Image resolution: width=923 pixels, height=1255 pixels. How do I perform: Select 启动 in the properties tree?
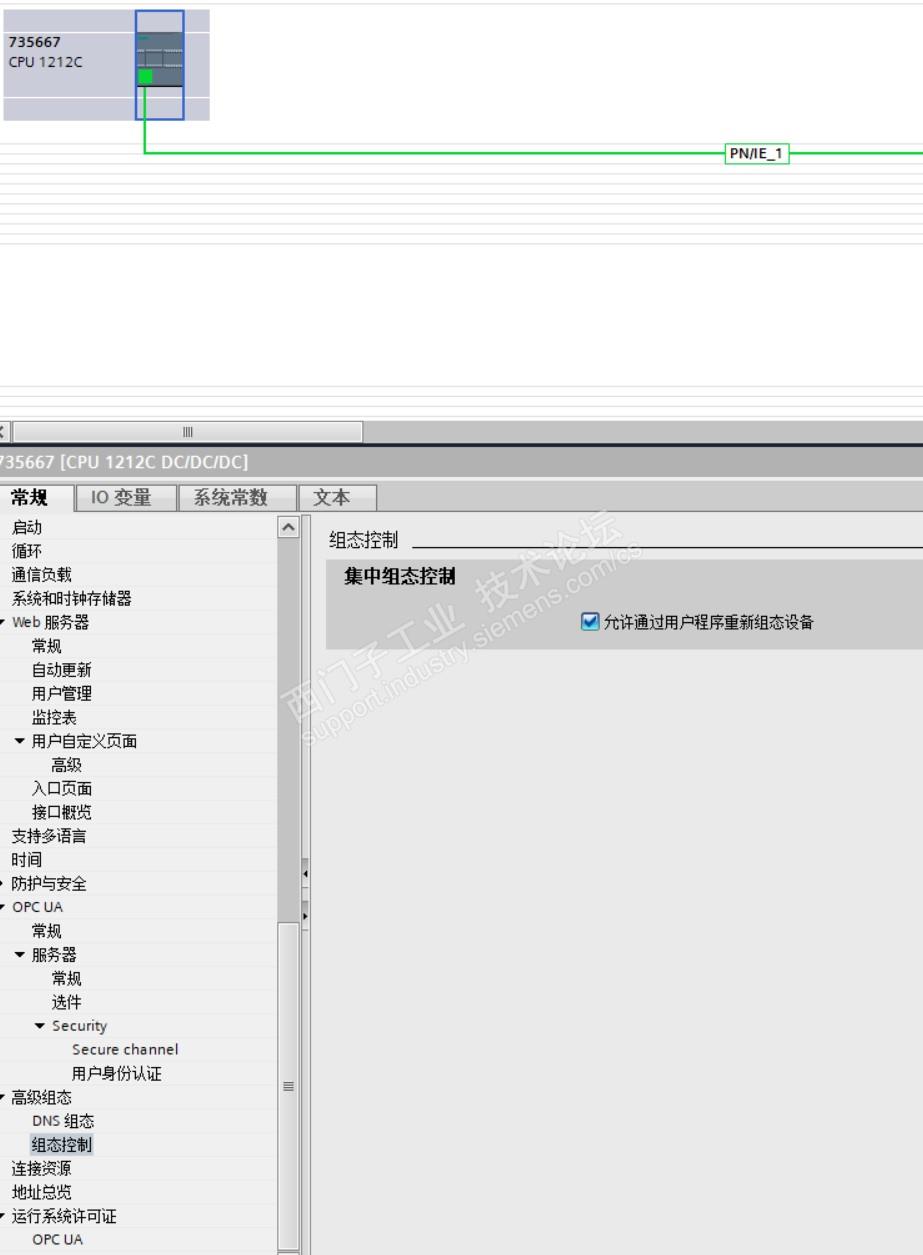[27, 527]
